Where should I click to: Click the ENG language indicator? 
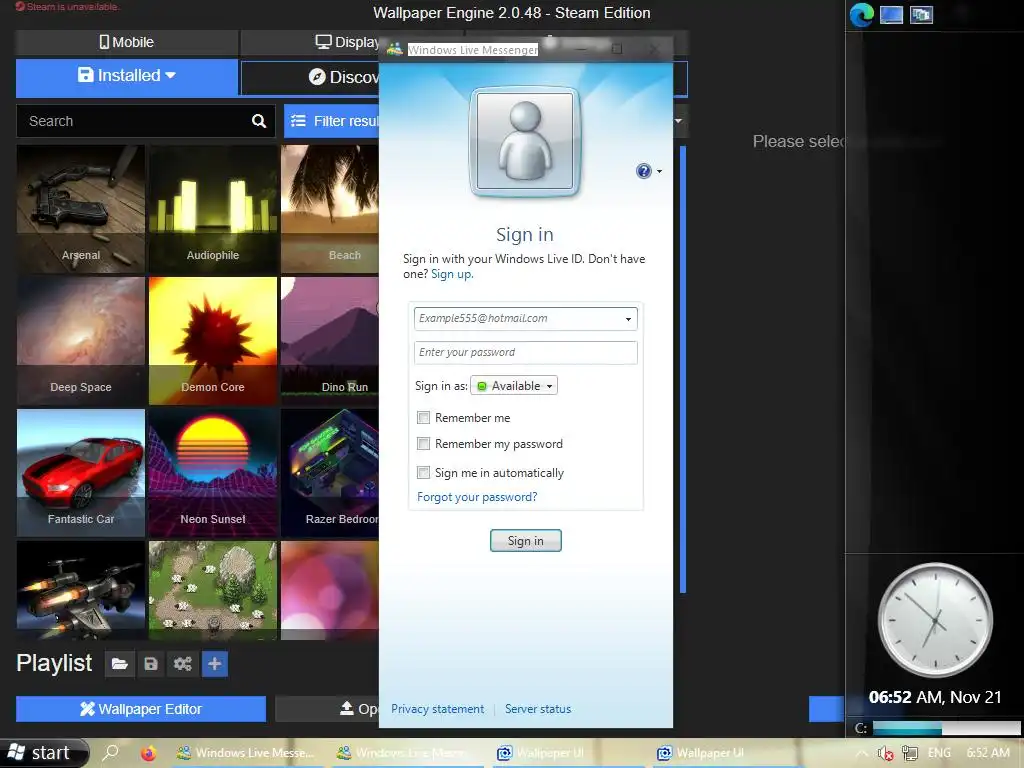tap(939, 753)
